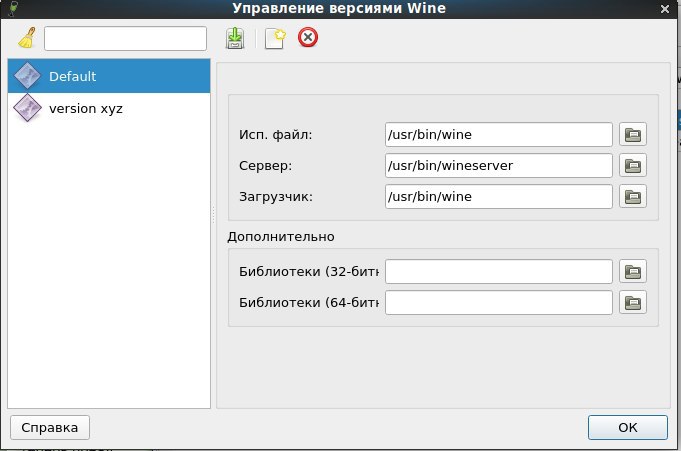The image size is (681, 451).
Task: Confirm with the OK button
Action: tap(628, 428)
